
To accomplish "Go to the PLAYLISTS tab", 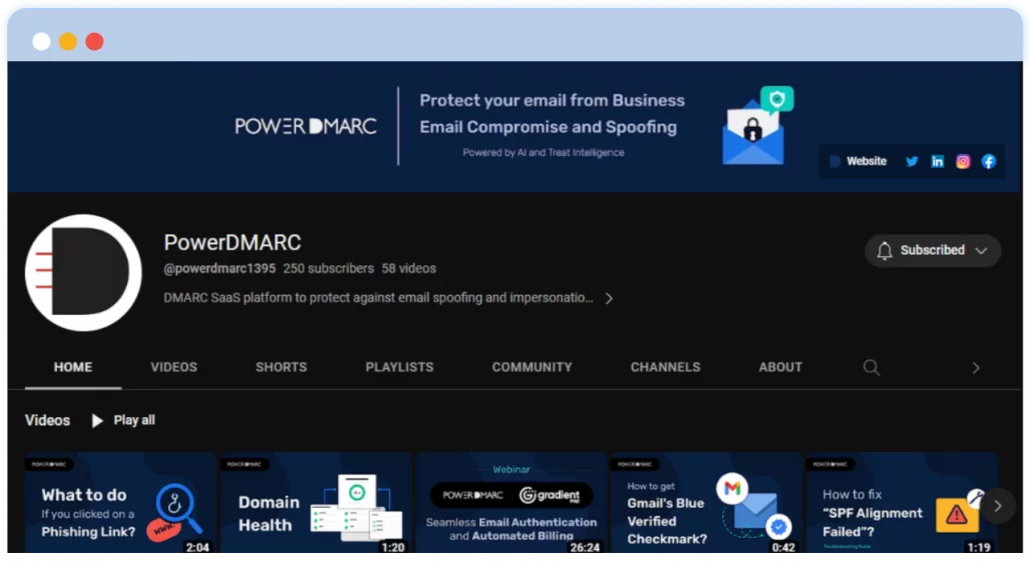I will pyautogui.click(x=399, y=367).
